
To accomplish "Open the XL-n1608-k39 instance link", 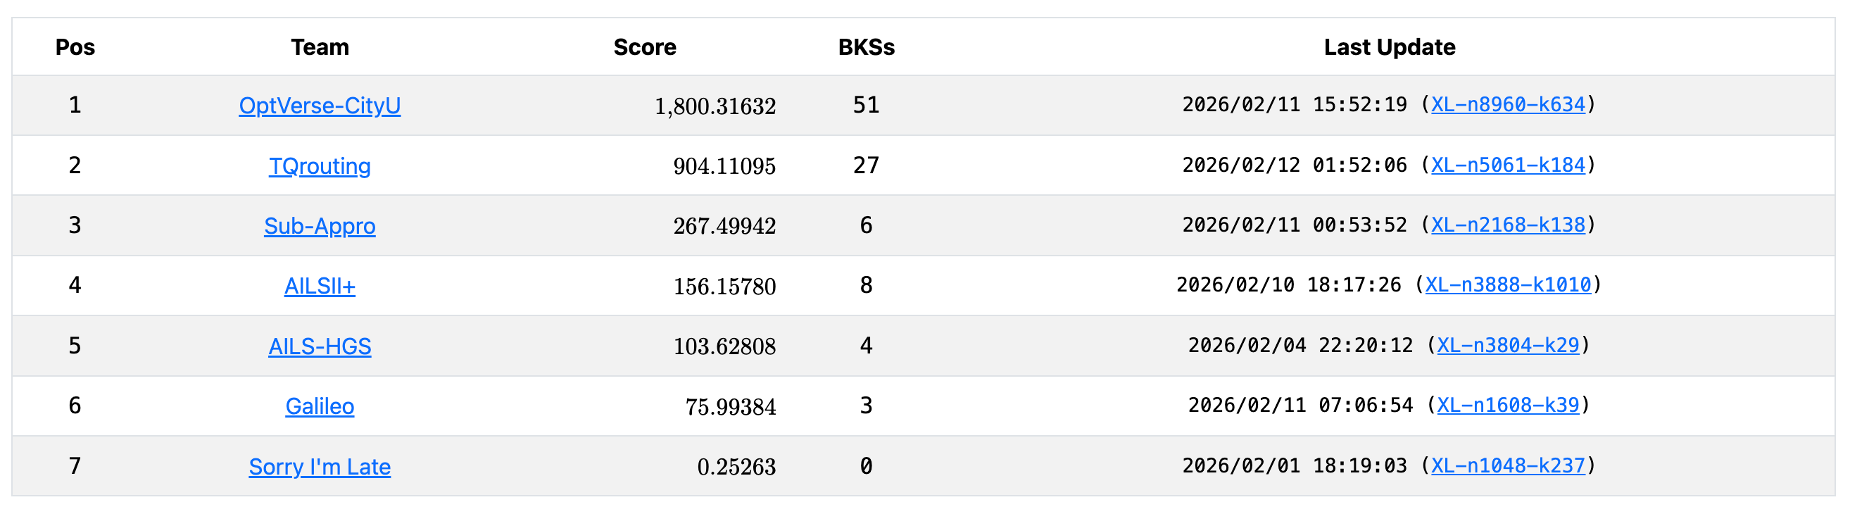I will click(x=1507, y=405).
